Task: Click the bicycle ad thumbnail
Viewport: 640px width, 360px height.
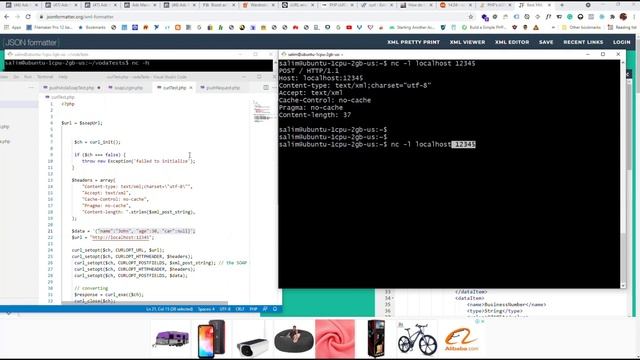Action: (417, 339)
